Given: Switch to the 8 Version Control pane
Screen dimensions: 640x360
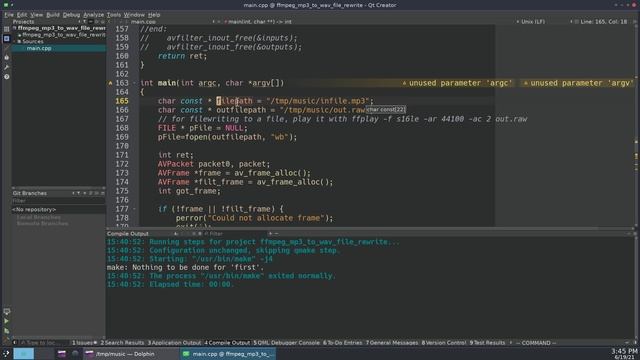Looking at the screenshot, I should pos(444,343).
